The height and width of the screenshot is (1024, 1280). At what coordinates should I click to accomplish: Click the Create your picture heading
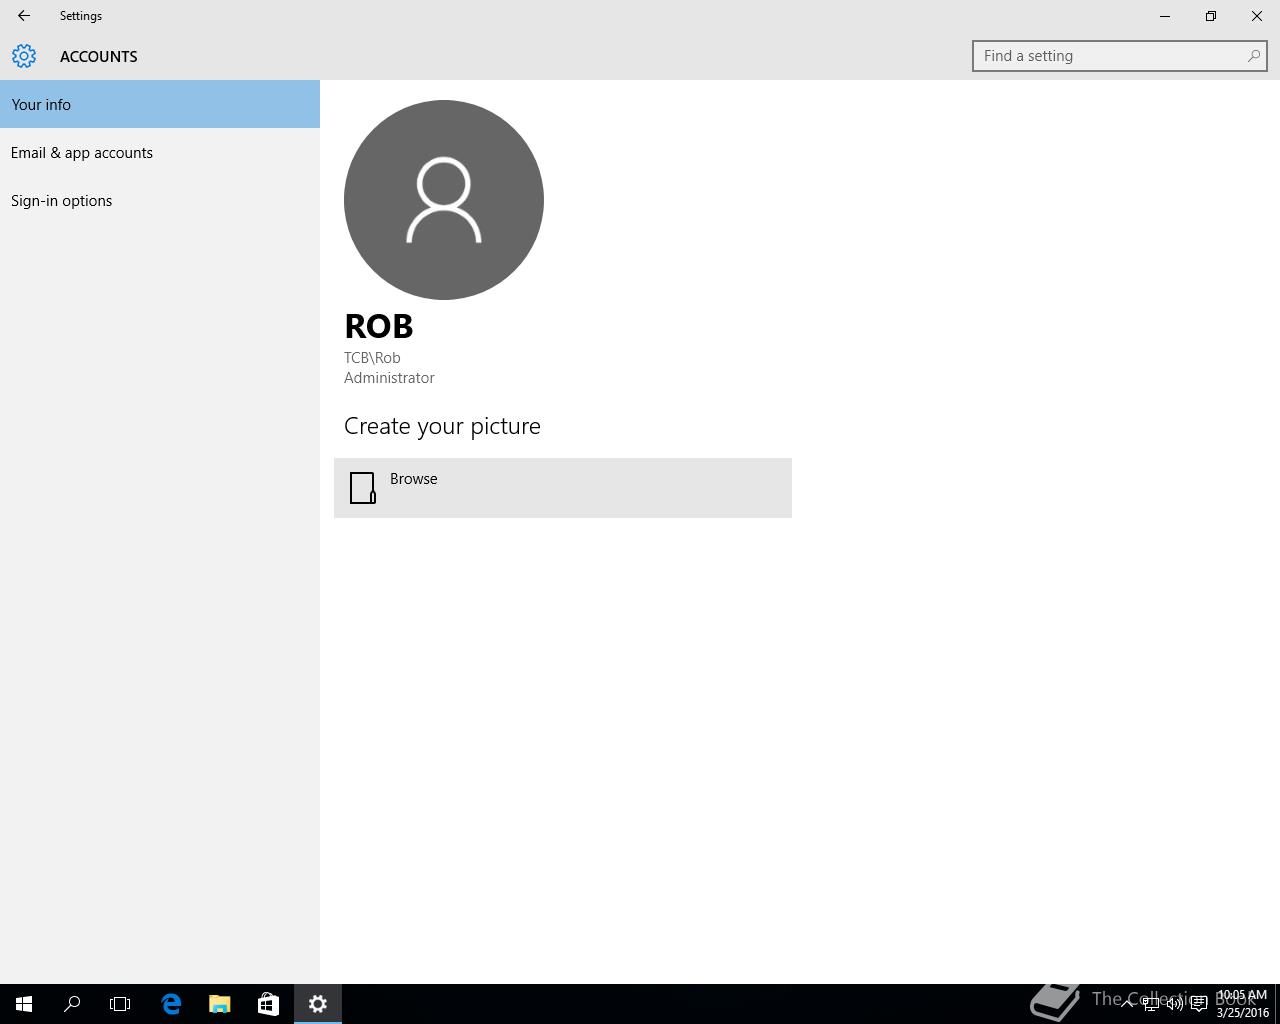tap(442, 426)
